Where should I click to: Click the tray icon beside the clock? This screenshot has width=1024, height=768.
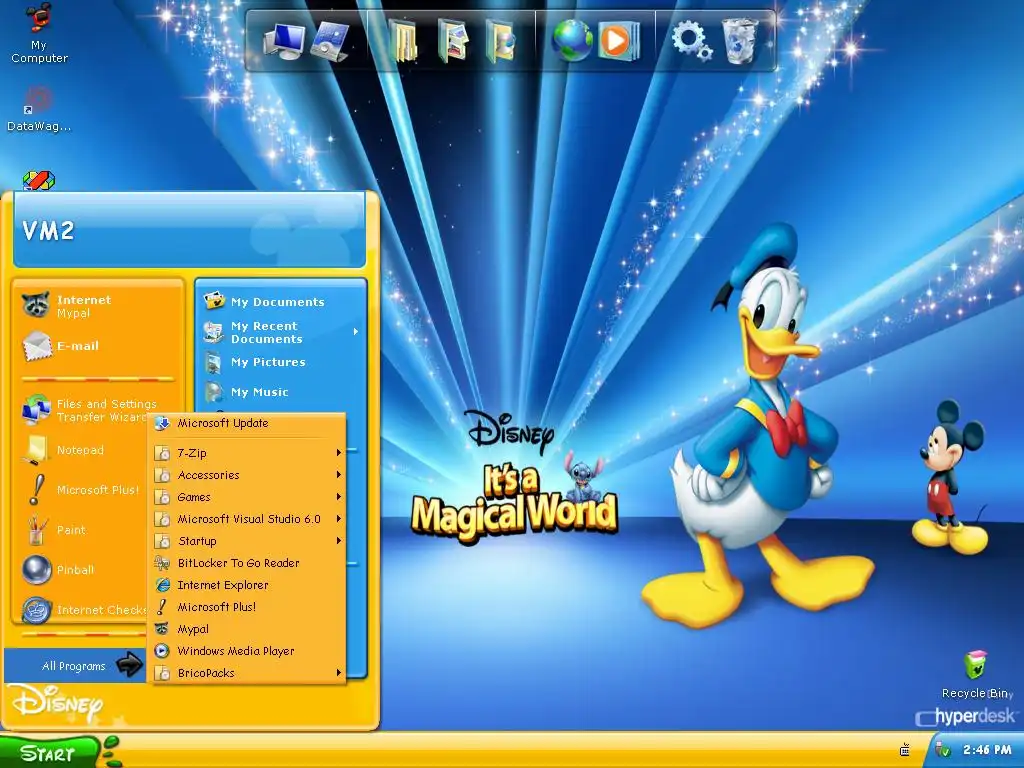942,750
